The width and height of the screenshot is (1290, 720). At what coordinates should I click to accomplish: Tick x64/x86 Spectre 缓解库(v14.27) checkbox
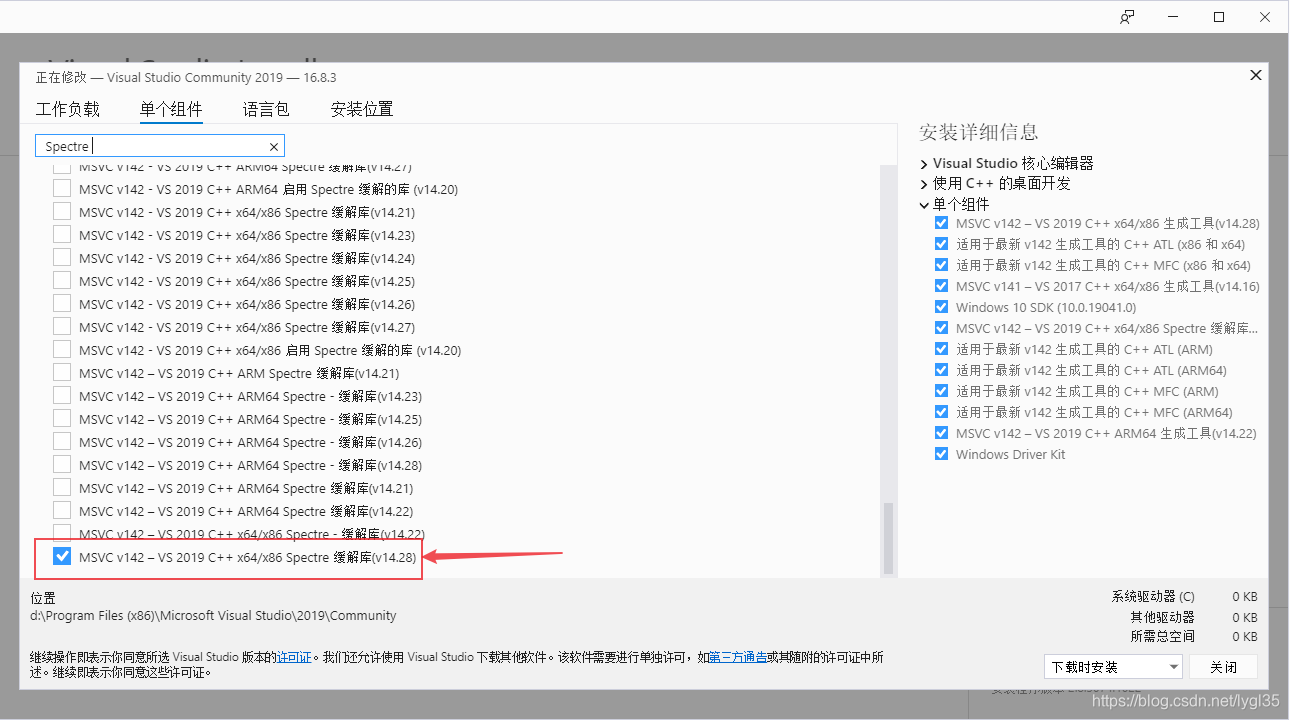tap(62, 327)
